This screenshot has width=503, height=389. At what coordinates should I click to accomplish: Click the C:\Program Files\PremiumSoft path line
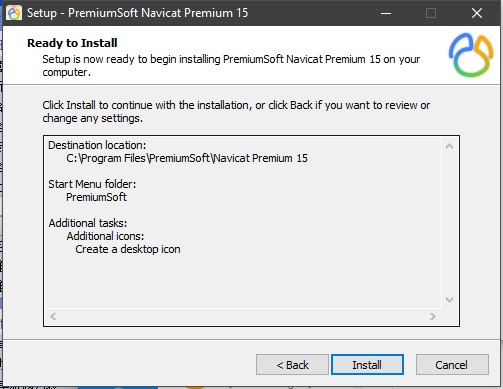(x=187, y=158)
